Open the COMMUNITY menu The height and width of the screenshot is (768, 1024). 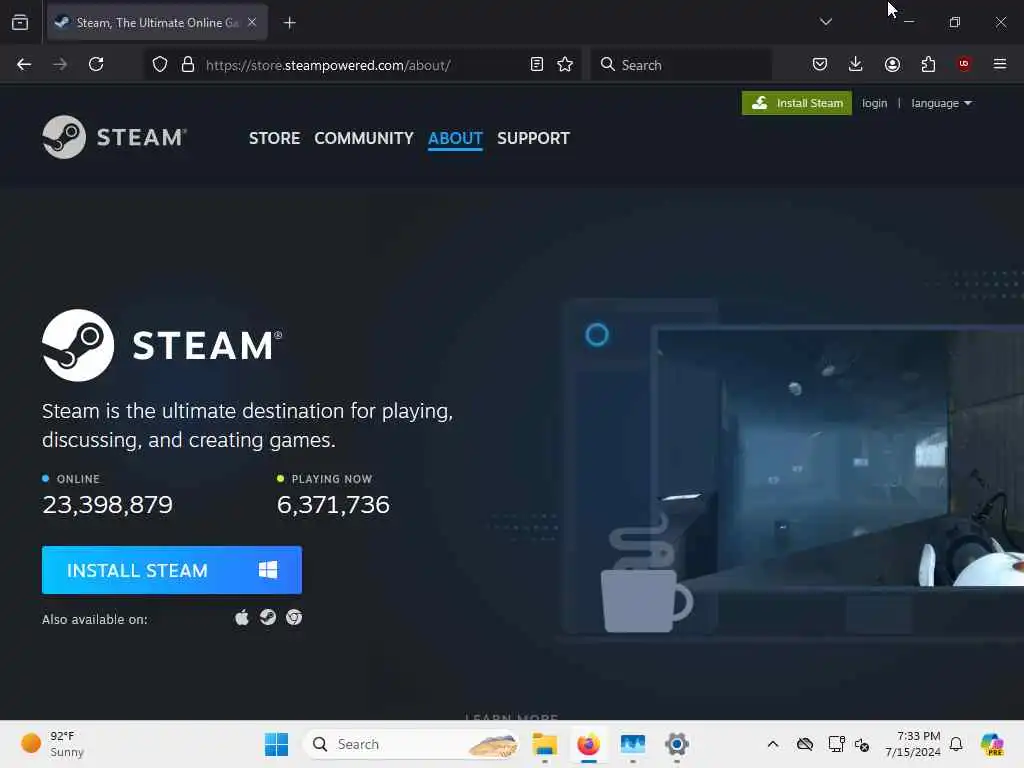pos(364,138)
